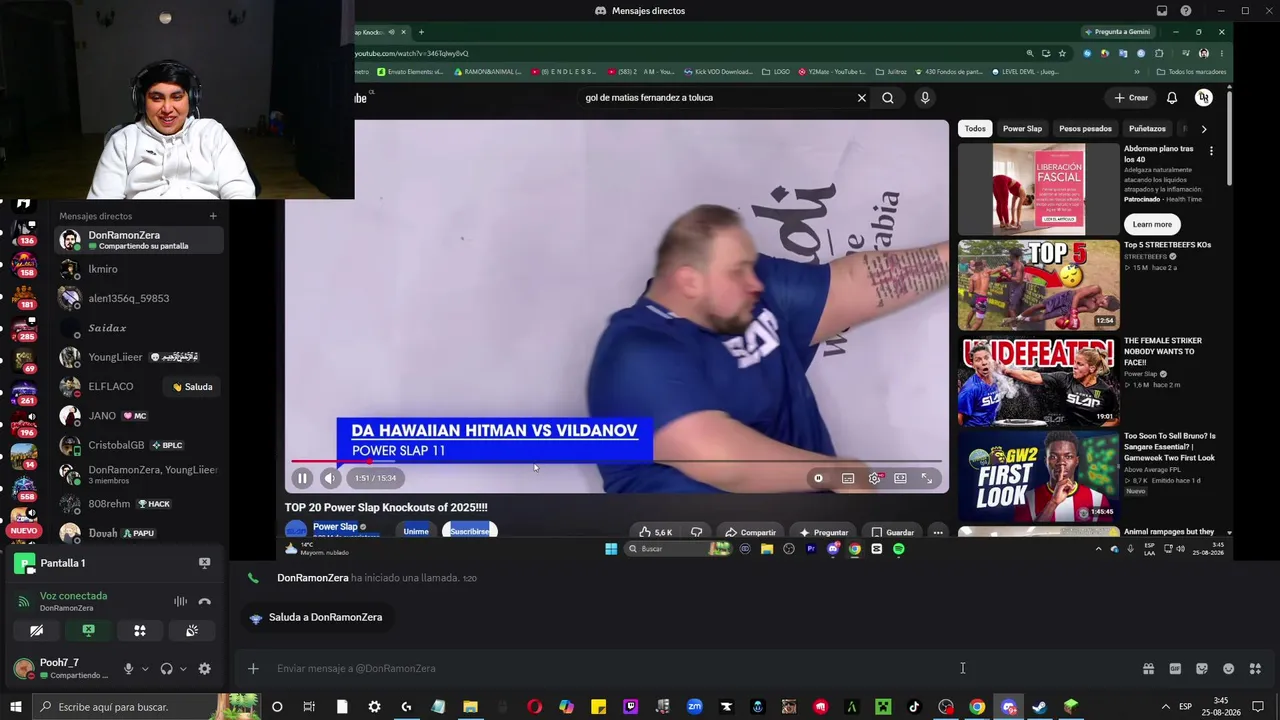Open the Discord GIF picker
This screenshot has height=720, width=1280.
coord(1175,669)
